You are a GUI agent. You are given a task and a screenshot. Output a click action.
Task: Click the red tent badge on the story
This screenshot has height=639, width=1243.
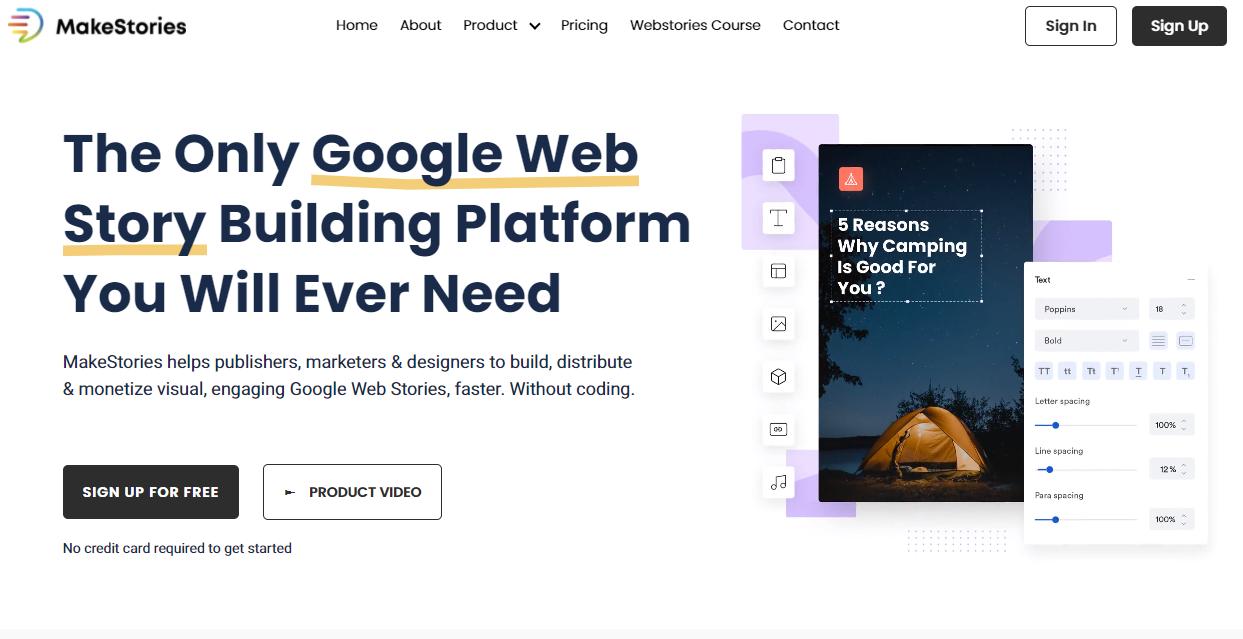pyautogui.click(x=851, y=179)
